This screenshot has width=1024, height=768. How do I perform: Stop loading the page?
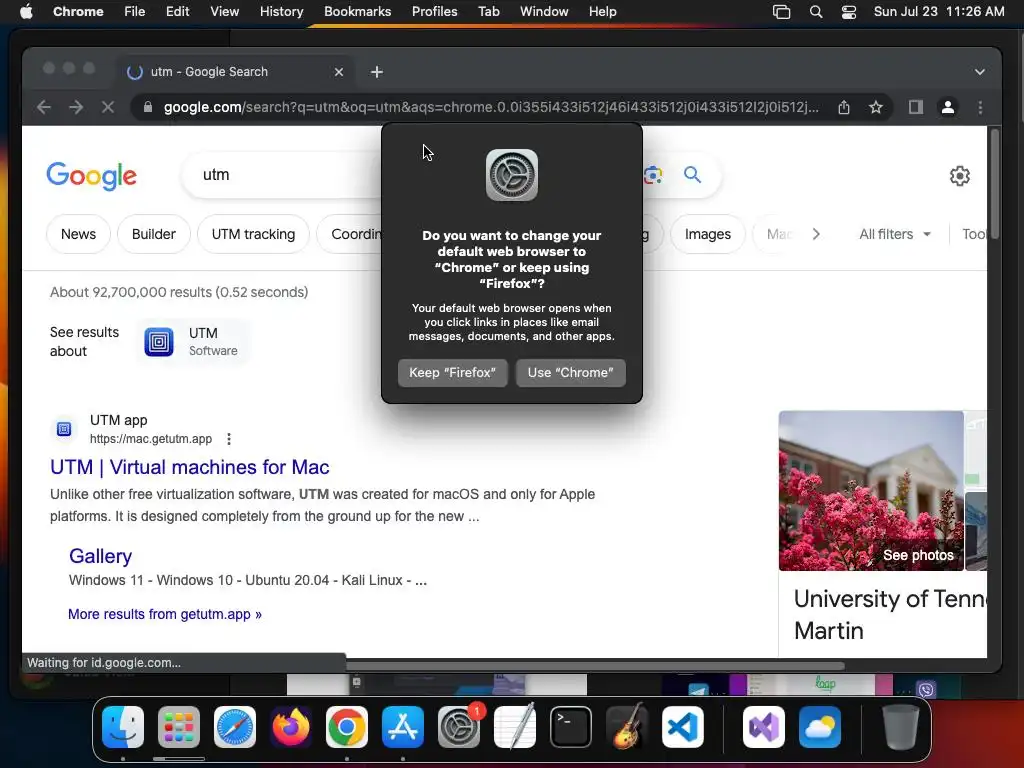(108, 107)
